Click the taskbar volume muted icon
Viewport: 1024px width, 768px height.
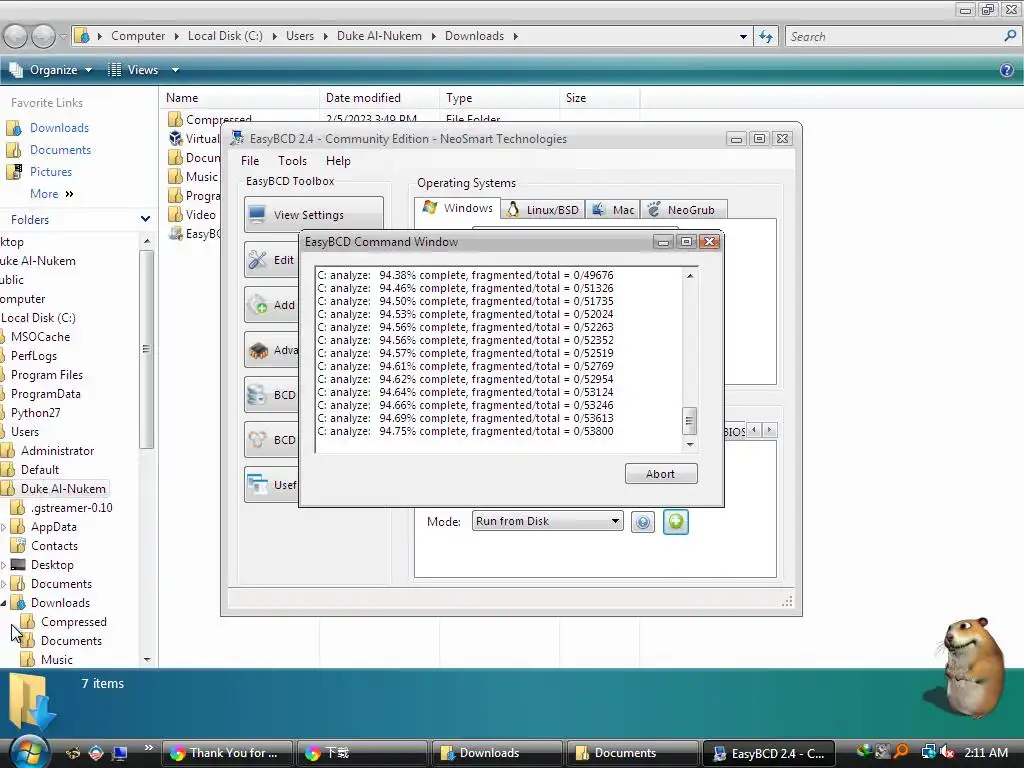point(947,752)
